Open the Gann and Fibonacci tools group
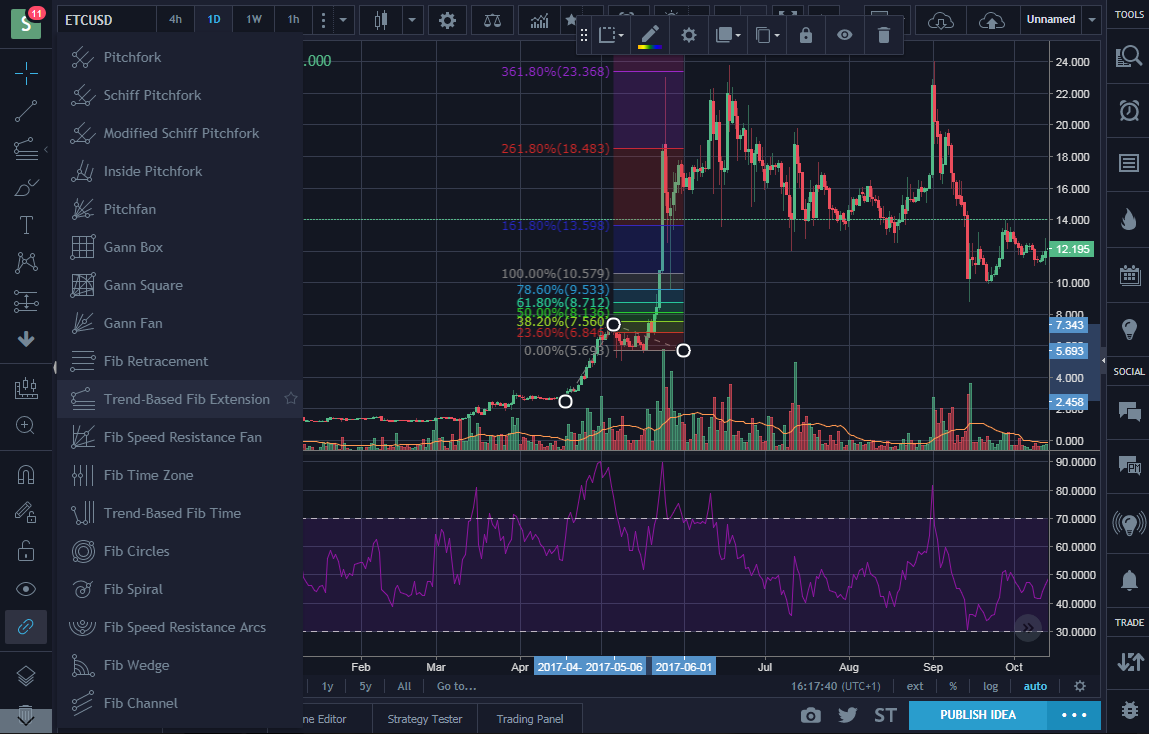The image size is (1149, 734). click(x=26, y=149)
